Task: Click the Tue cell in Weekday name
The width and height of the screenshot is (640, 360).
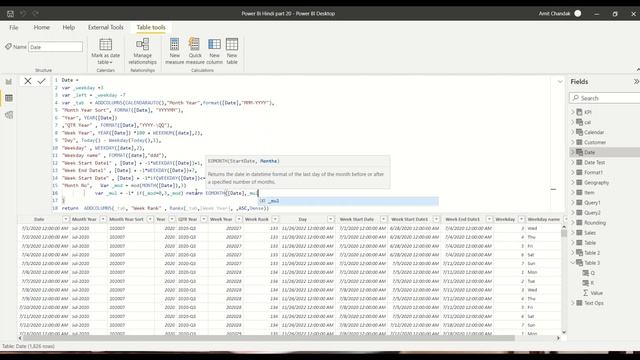Action: 531,281
